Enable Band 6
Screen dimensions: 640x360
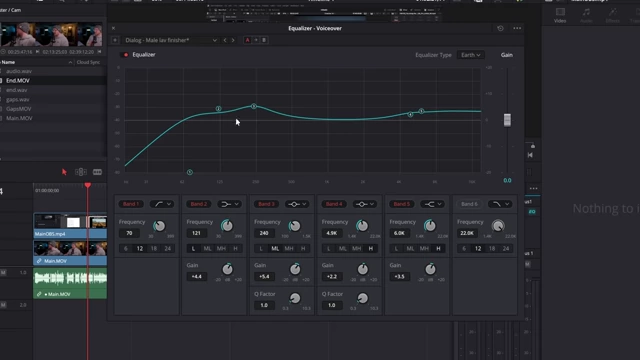pos(469,204)
